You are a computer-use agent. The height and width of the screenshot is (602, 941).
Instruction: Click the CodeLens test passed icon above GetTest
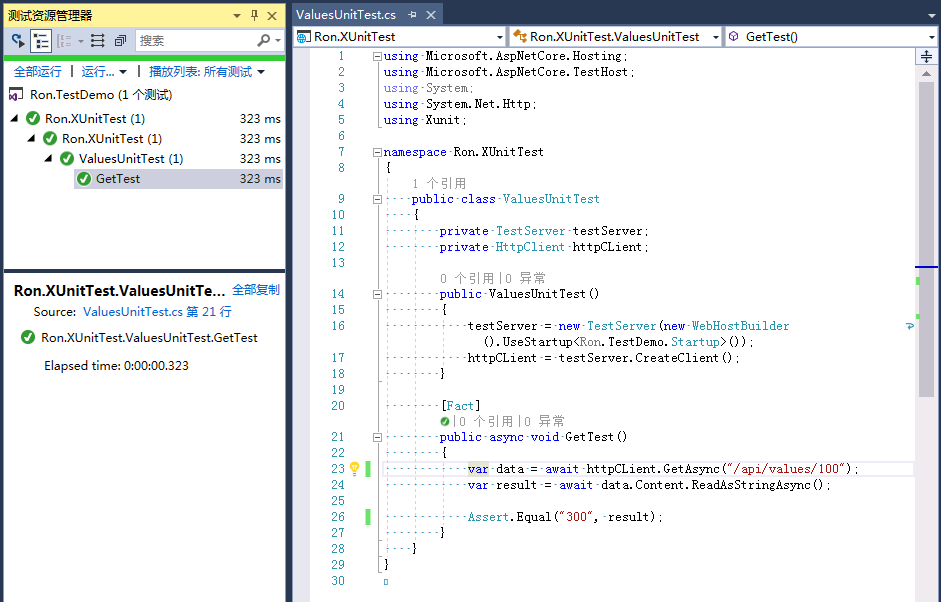(x=445, y=421)
